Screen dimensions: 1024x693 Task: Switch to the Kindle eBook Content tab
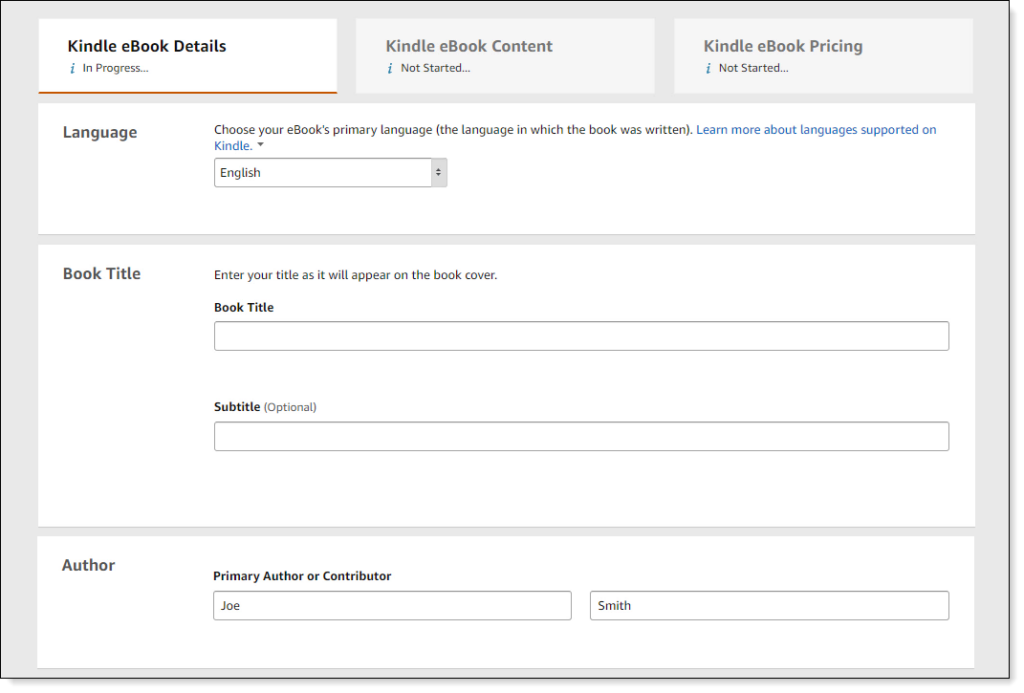click(x=469, y=46)
